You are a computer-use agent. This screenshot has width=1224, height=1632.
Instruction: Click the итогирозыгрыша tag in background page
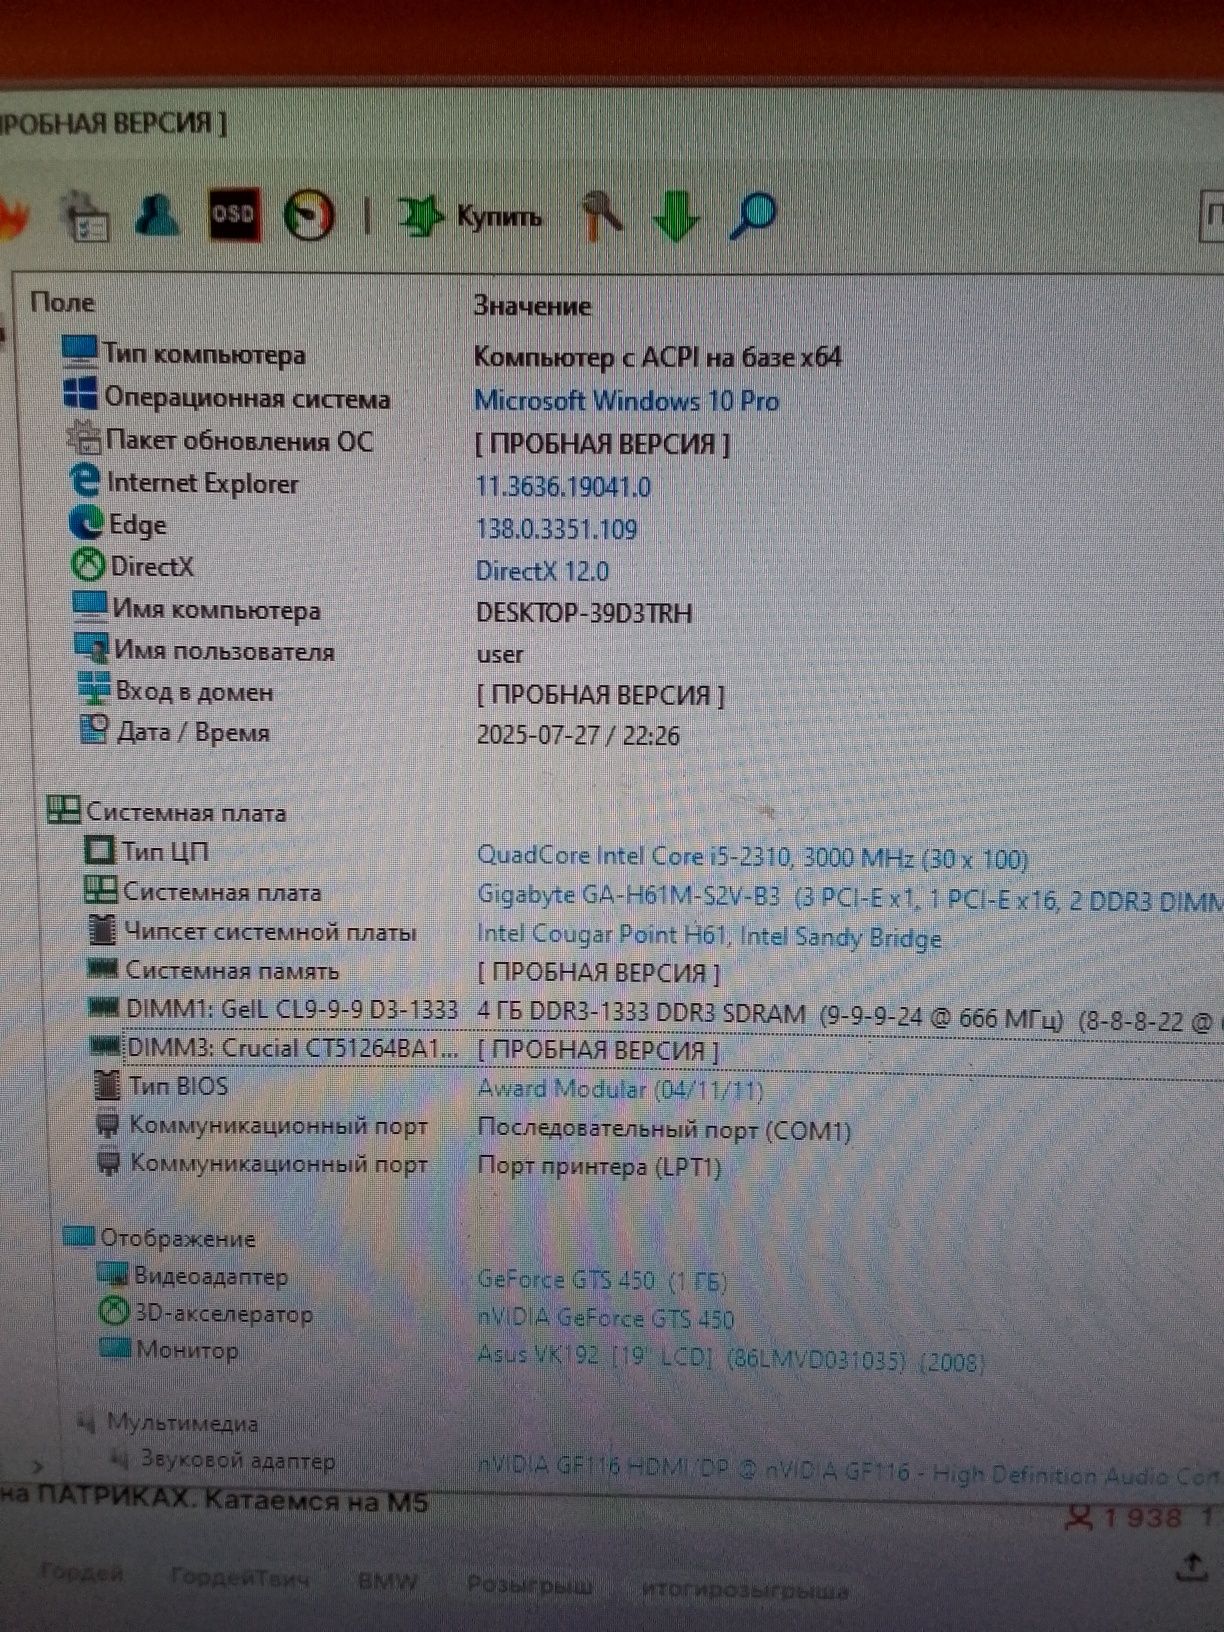click(x=744, y=1588)
